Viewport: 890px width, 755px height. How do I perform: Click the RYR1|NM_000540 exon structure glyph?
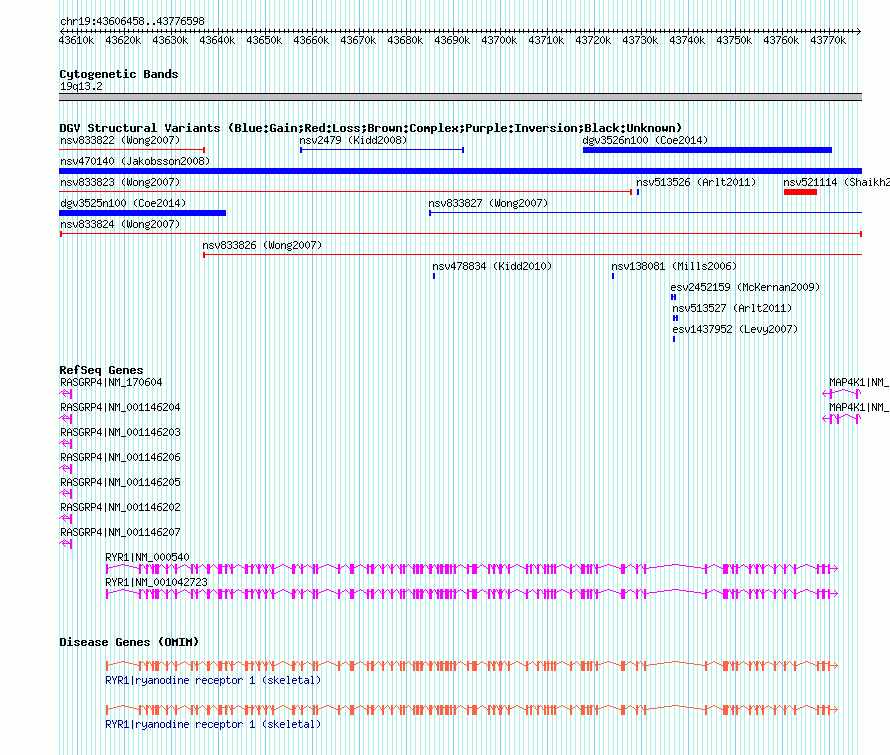[x=472, y=569]
